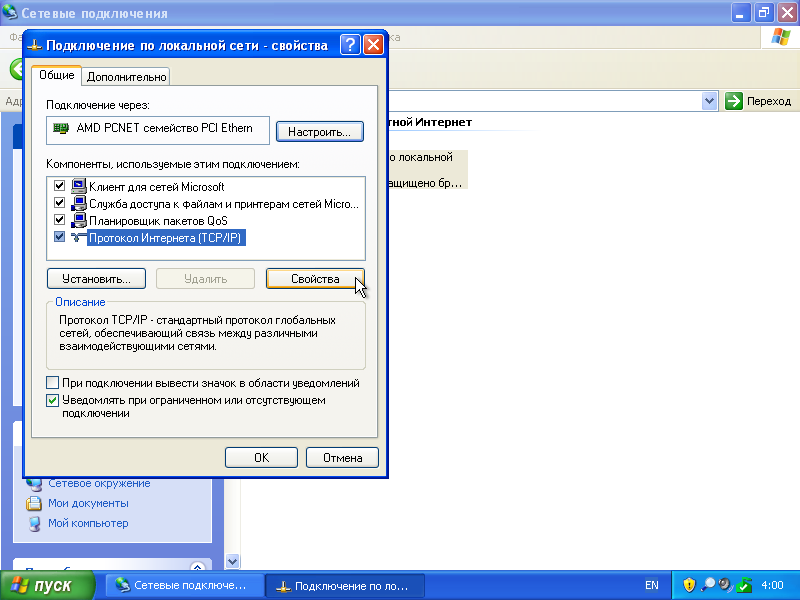Image resolution: width=800 pixels, height=600 pixels.
Task: Open the Дополнительно tab
Action: pyautogui.click(x=126, y=77)
